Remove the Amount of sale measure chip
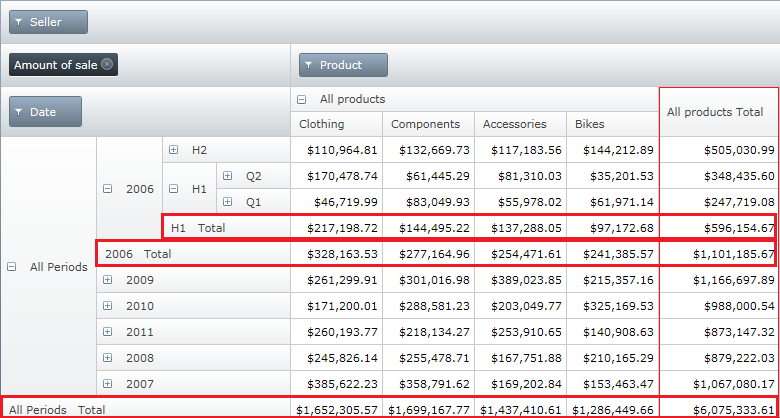Screen dimensions: 780x418 (x=108, y=65)
